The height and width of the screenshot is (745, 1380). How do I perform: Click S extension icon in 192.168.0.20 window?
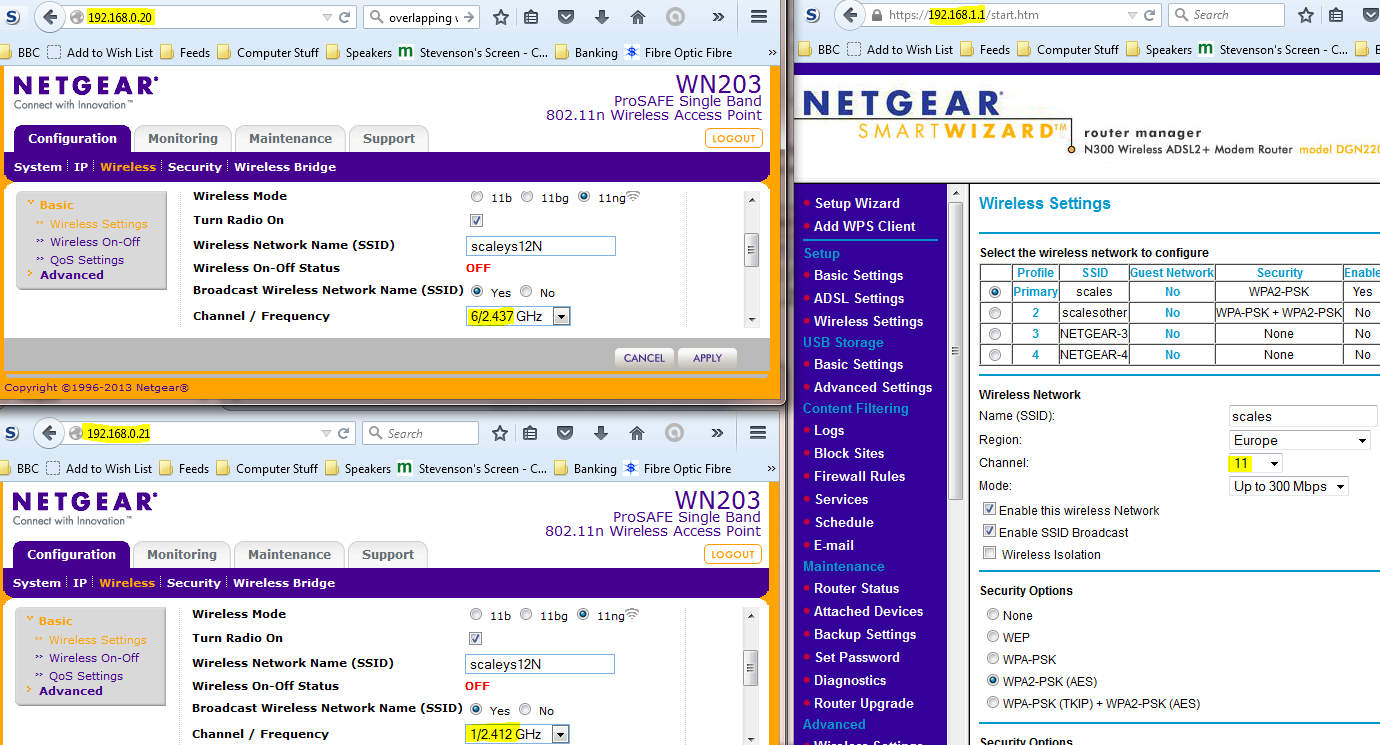pos(12,17)
